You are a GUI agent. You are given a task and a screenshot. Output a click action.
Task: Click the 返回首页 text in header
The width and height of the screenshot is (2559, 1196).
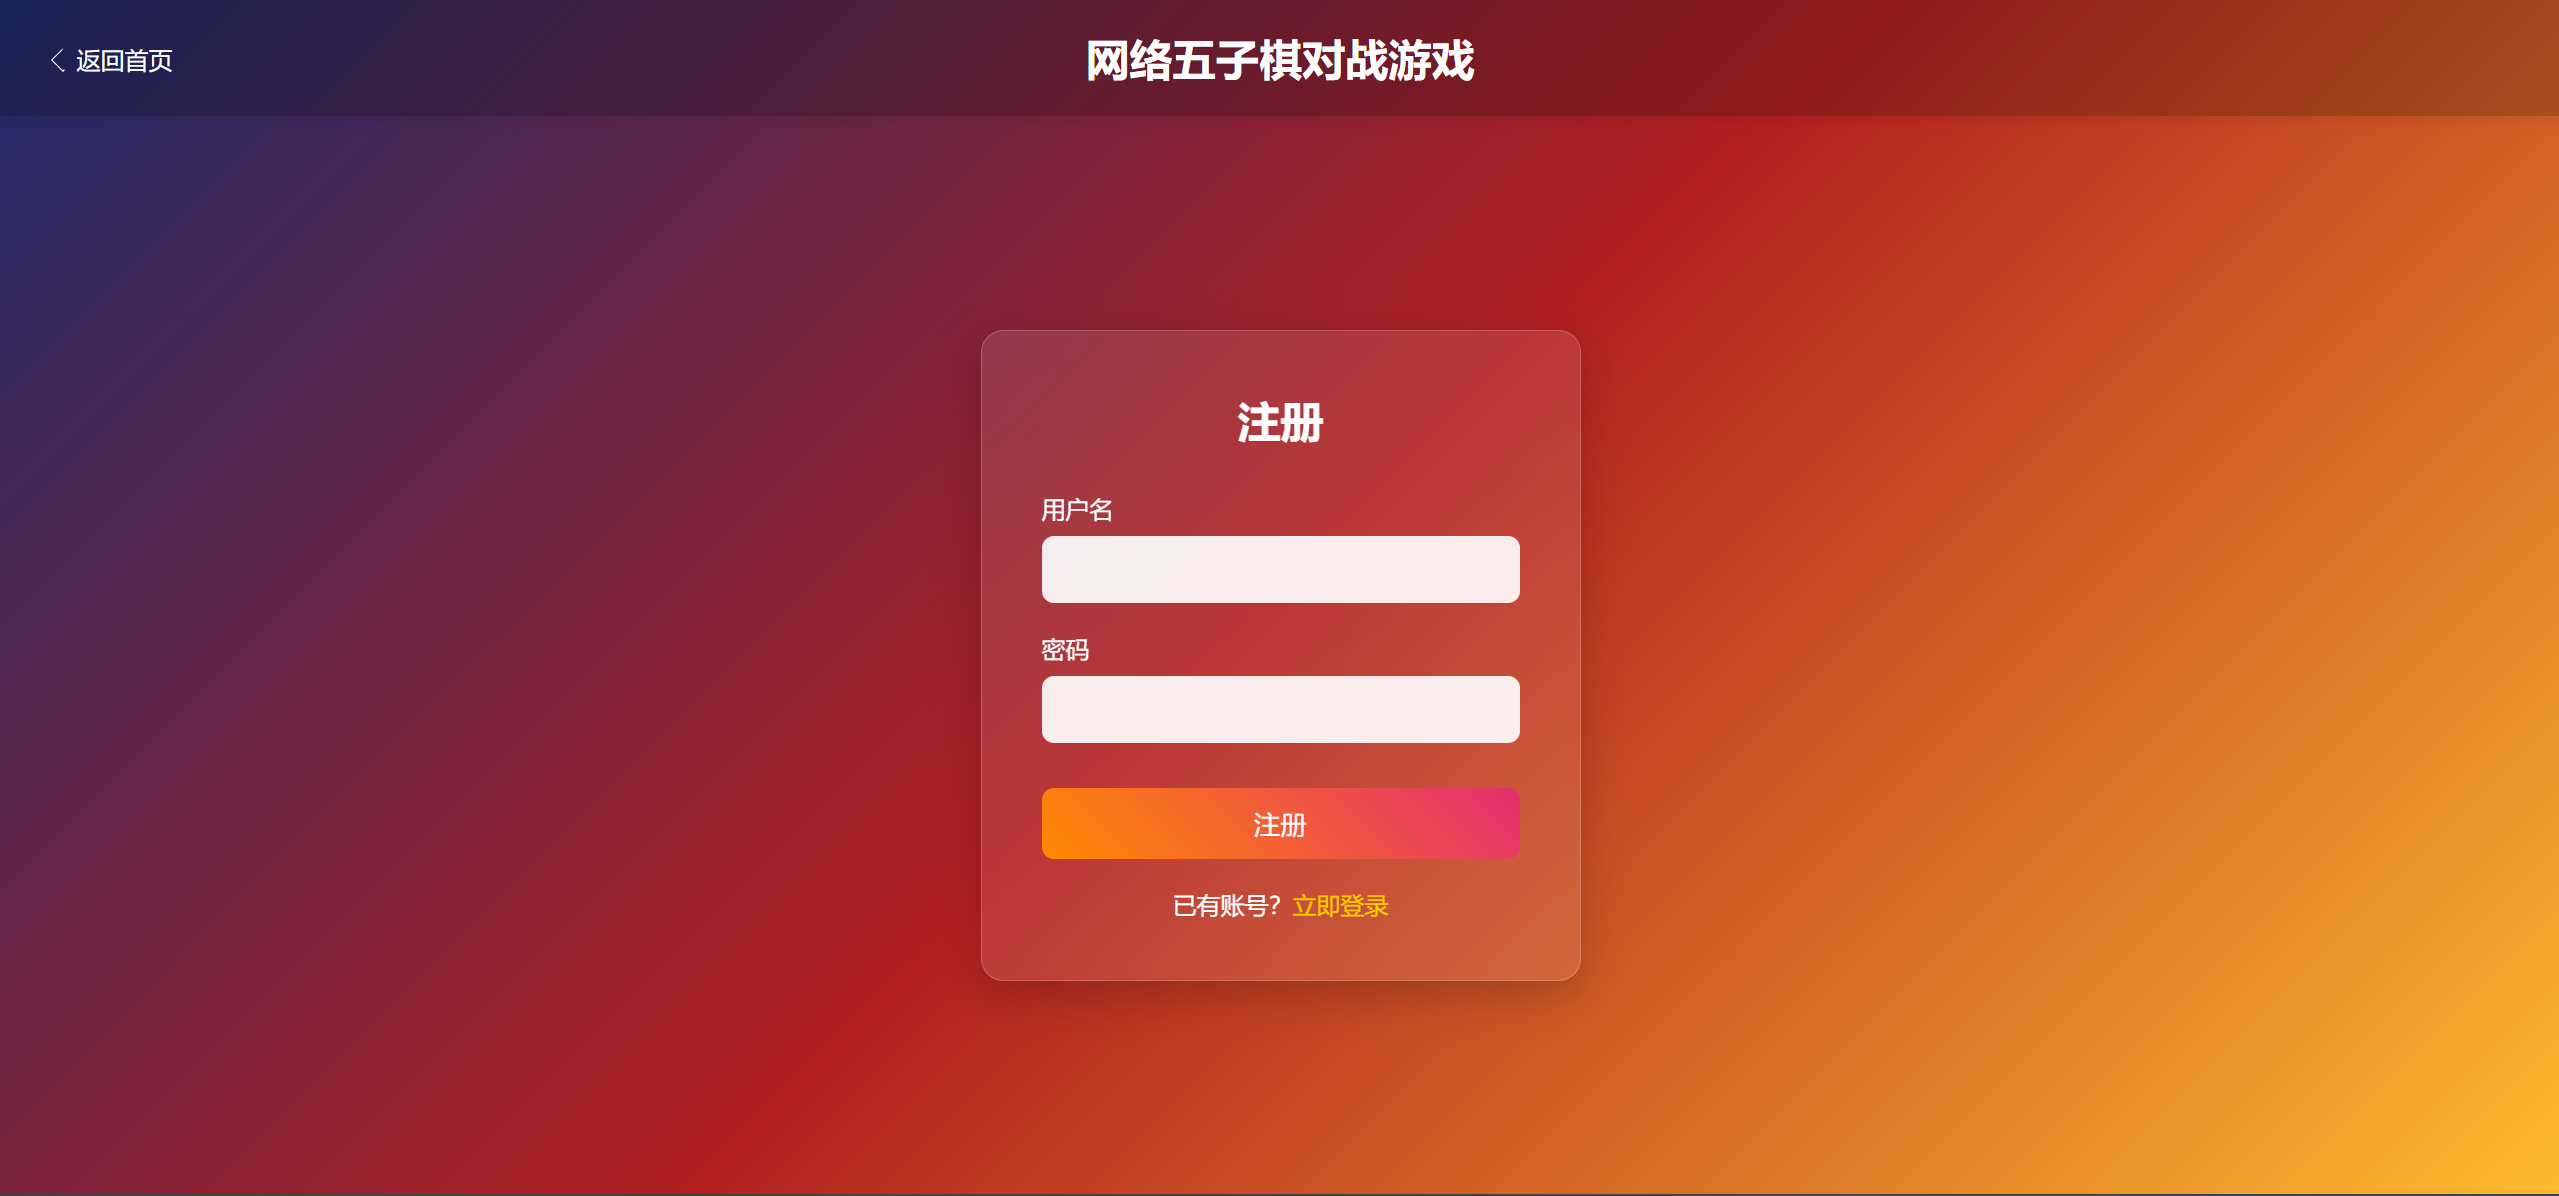[x=124, y=61]
